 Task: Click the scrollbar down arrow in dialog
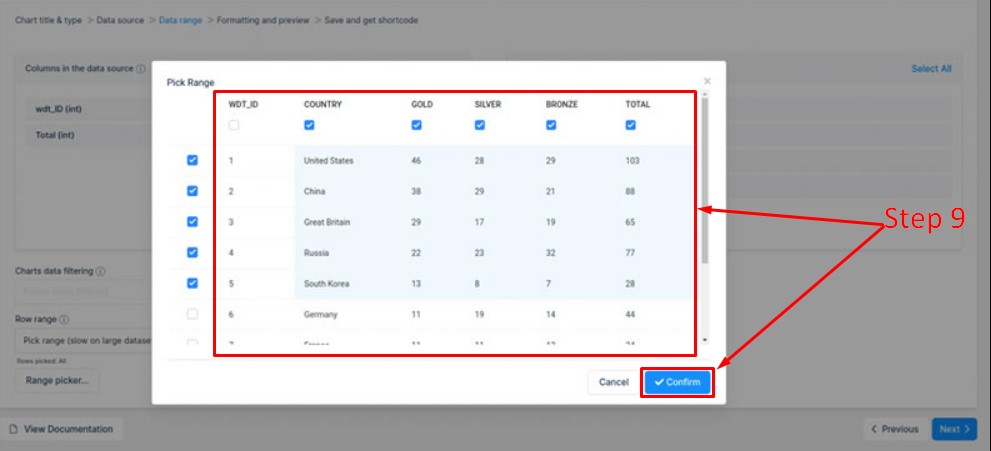coord(705,340)
